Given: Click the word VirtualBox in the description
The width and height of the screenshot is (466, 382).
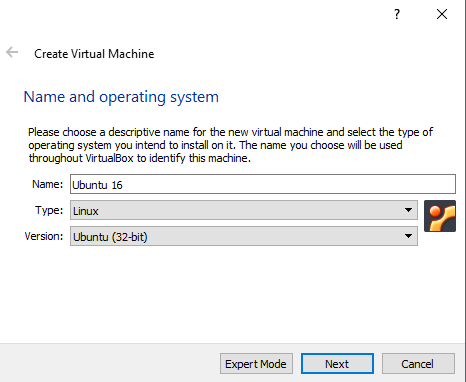Looking at the screenshot, I should coord(110,158).
